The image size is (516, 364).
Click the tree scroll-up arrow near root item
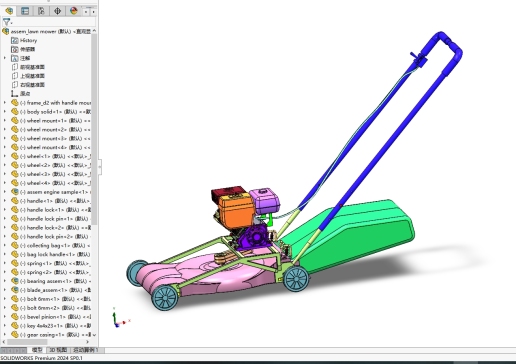click(94, 31)
